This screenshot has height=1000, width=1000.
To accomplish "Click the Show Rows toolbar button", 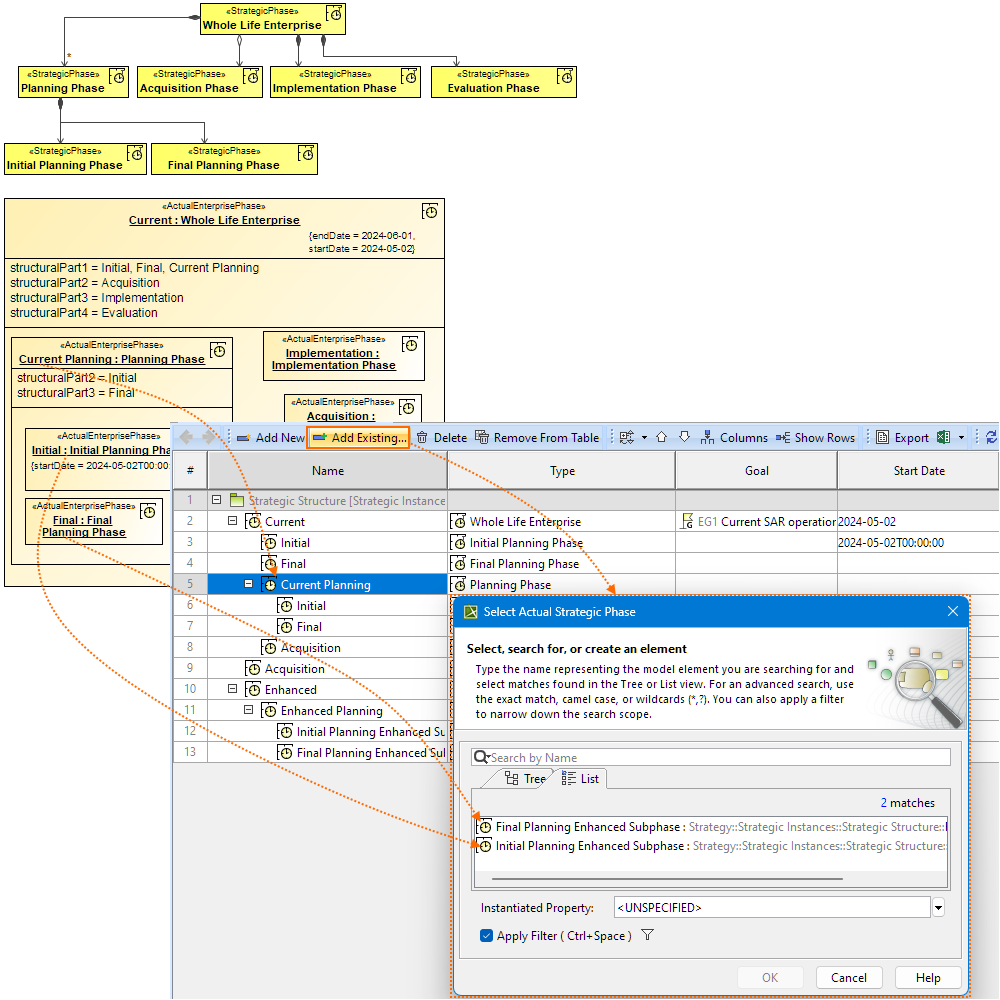I will (815, 438).
